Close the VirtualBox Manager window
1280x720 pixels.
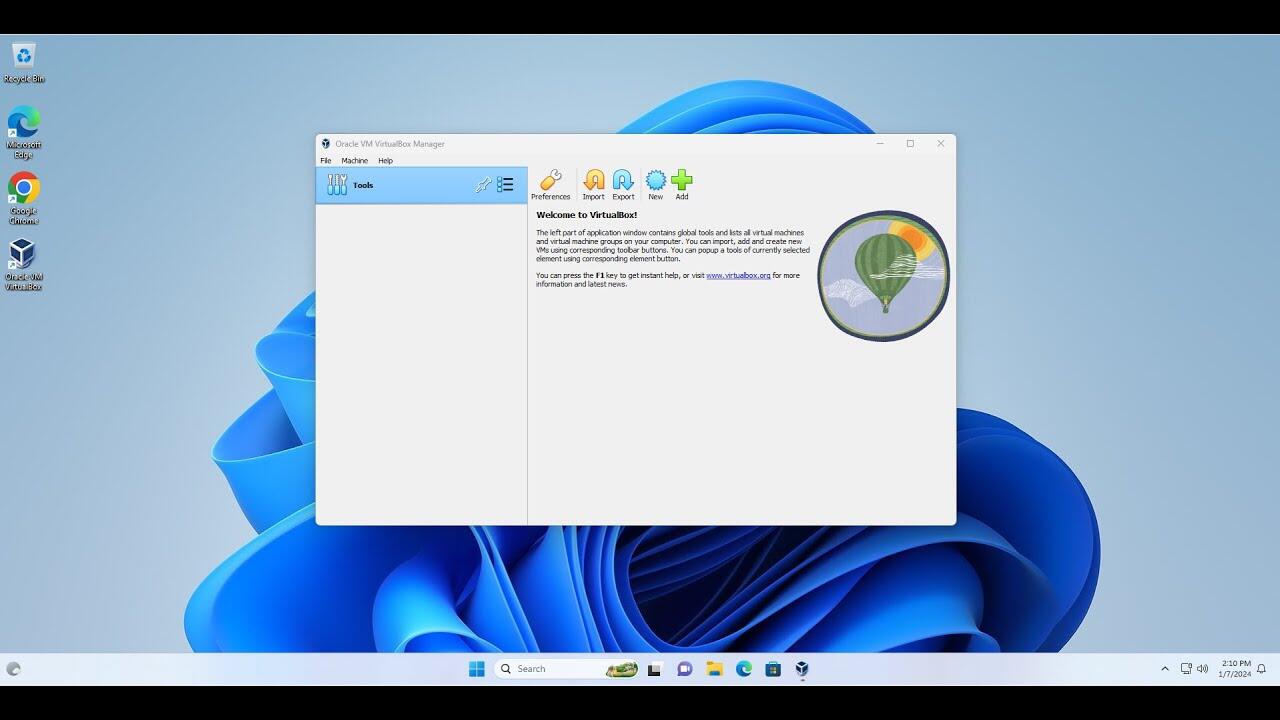click(940, 143)
